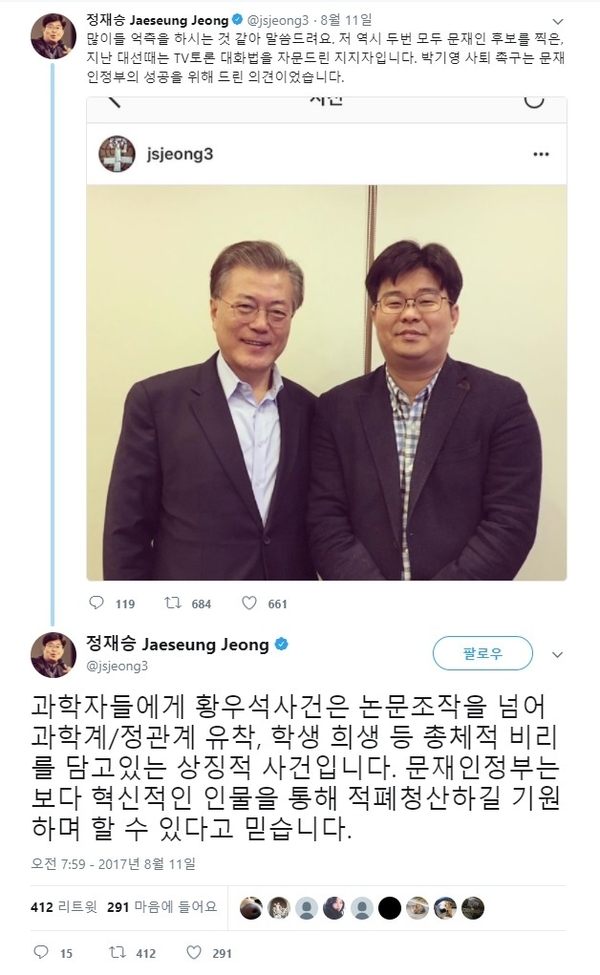This screenshot has height=975, width=600.
Task: Click the top tweet's profile avatar
Action: (53, 35)
